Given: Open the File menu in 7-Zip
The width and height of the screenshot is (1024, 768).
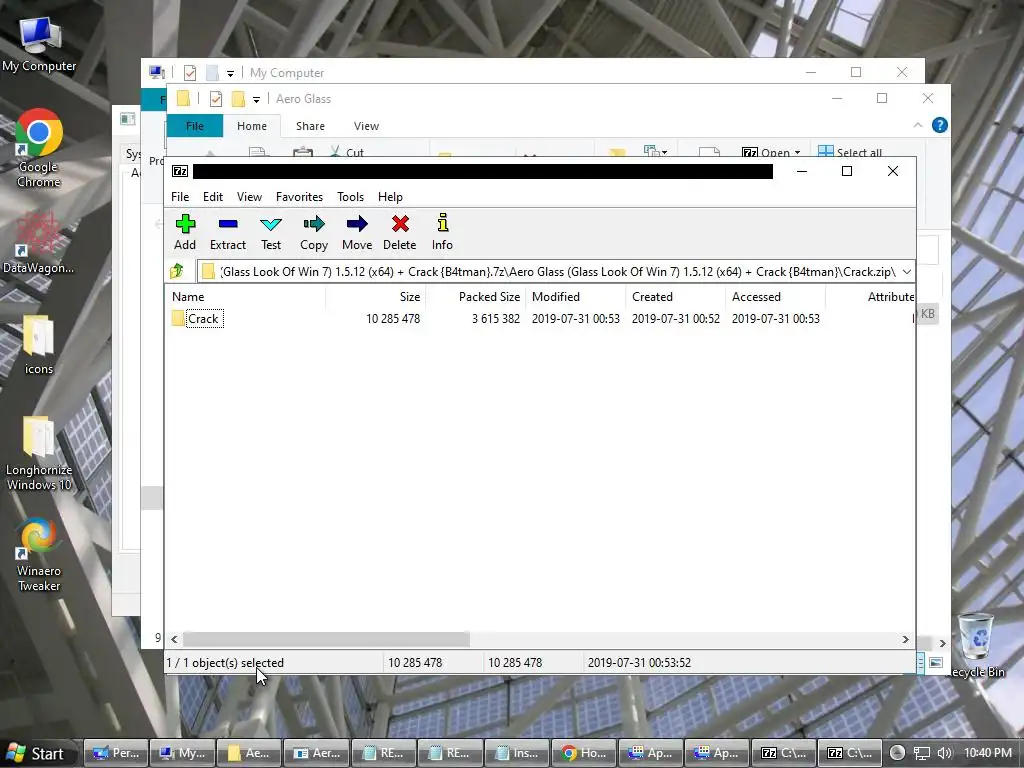Looking at the screenshot, I should (x=180, y=197).
